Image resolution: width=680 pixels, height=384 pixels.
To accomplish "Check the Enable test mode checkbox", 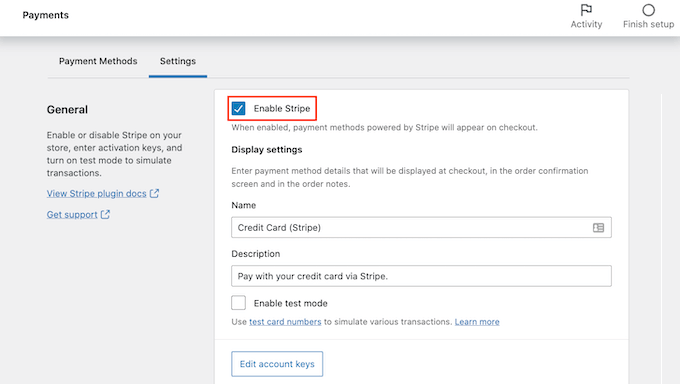I will pyautogui.click(x=239, y=303).
